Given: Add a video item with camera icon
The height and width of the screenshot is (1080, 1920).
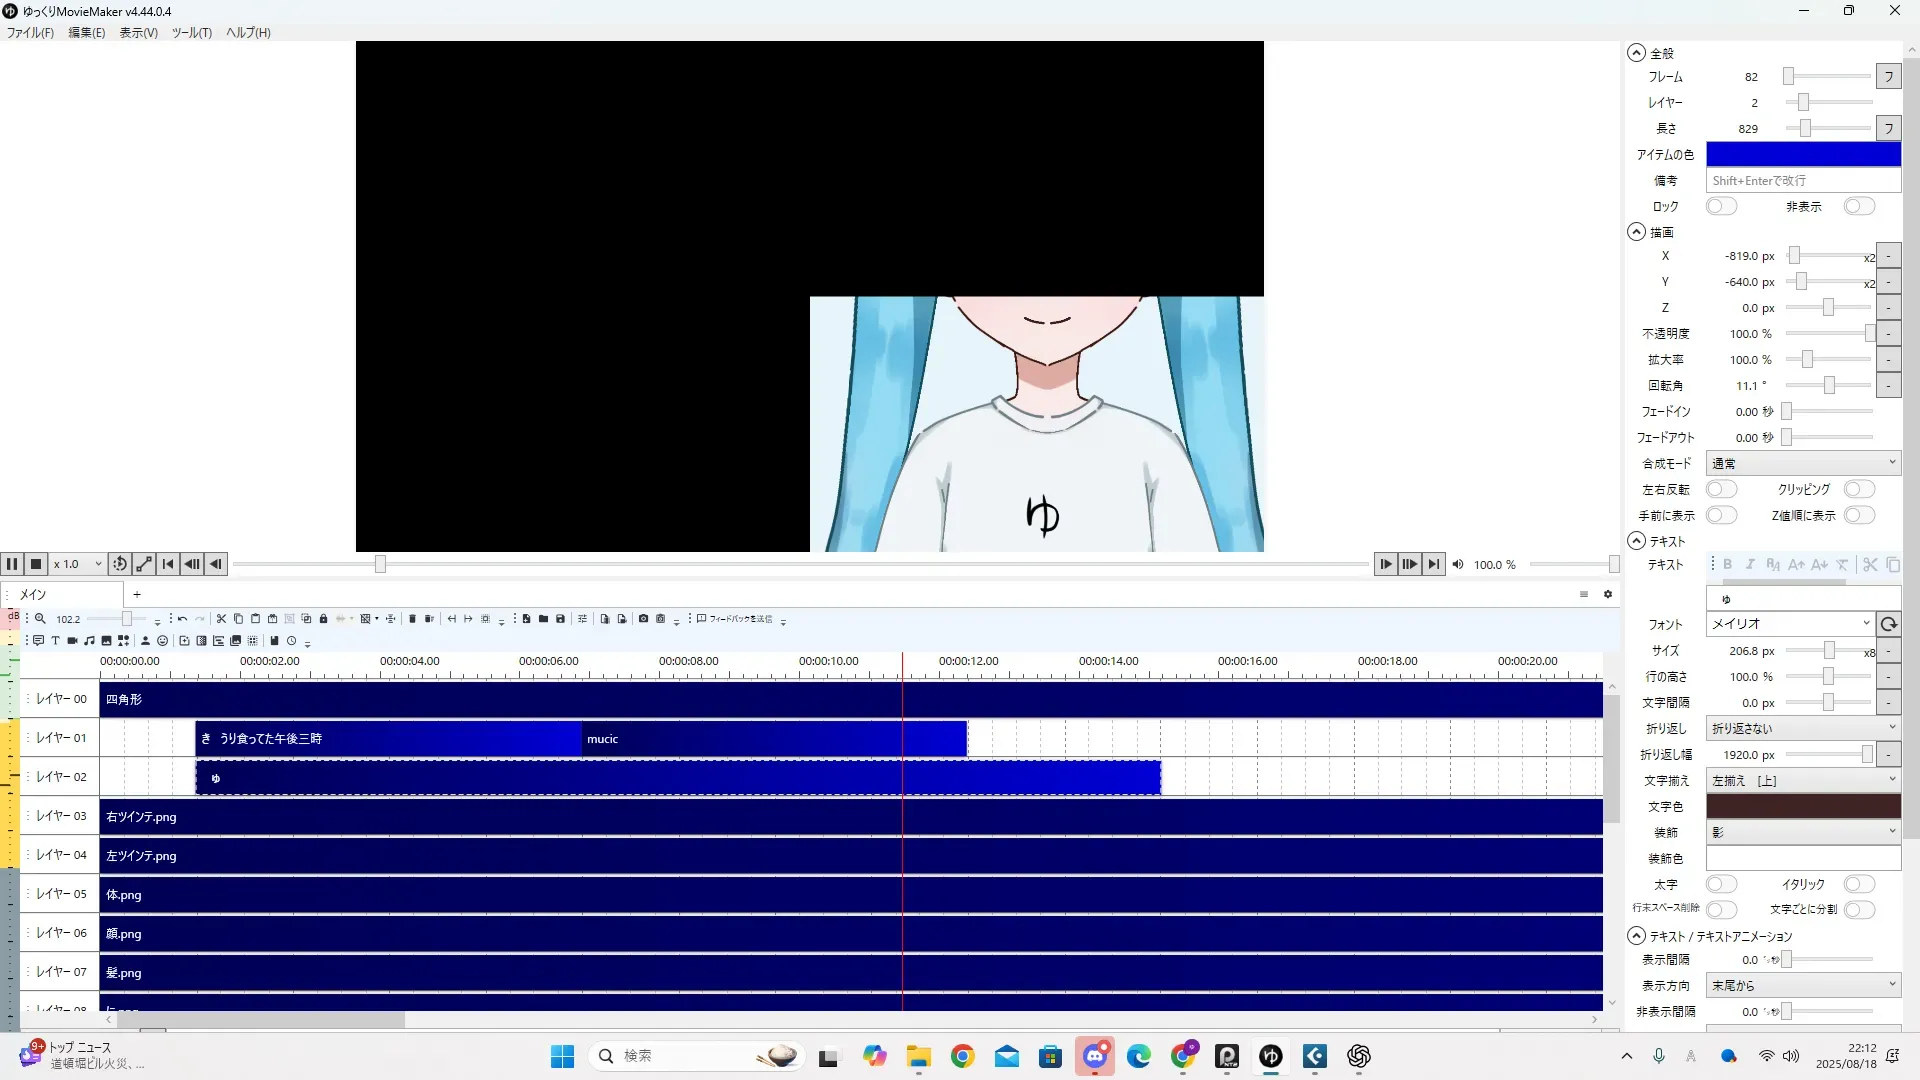Looking at the screenshot, I should click(x=72, y=641).
